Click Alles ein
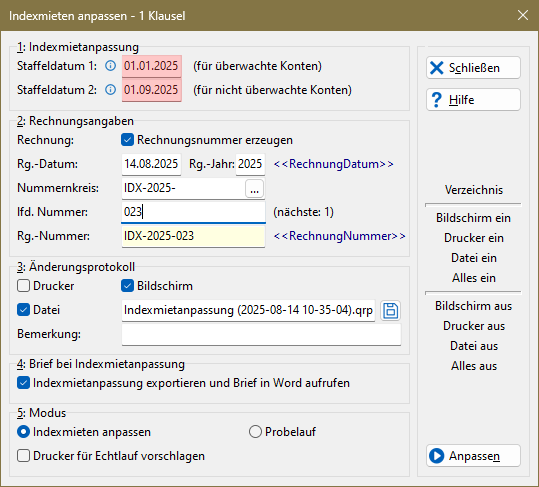The image size is (539, 487). pos(473,278)
